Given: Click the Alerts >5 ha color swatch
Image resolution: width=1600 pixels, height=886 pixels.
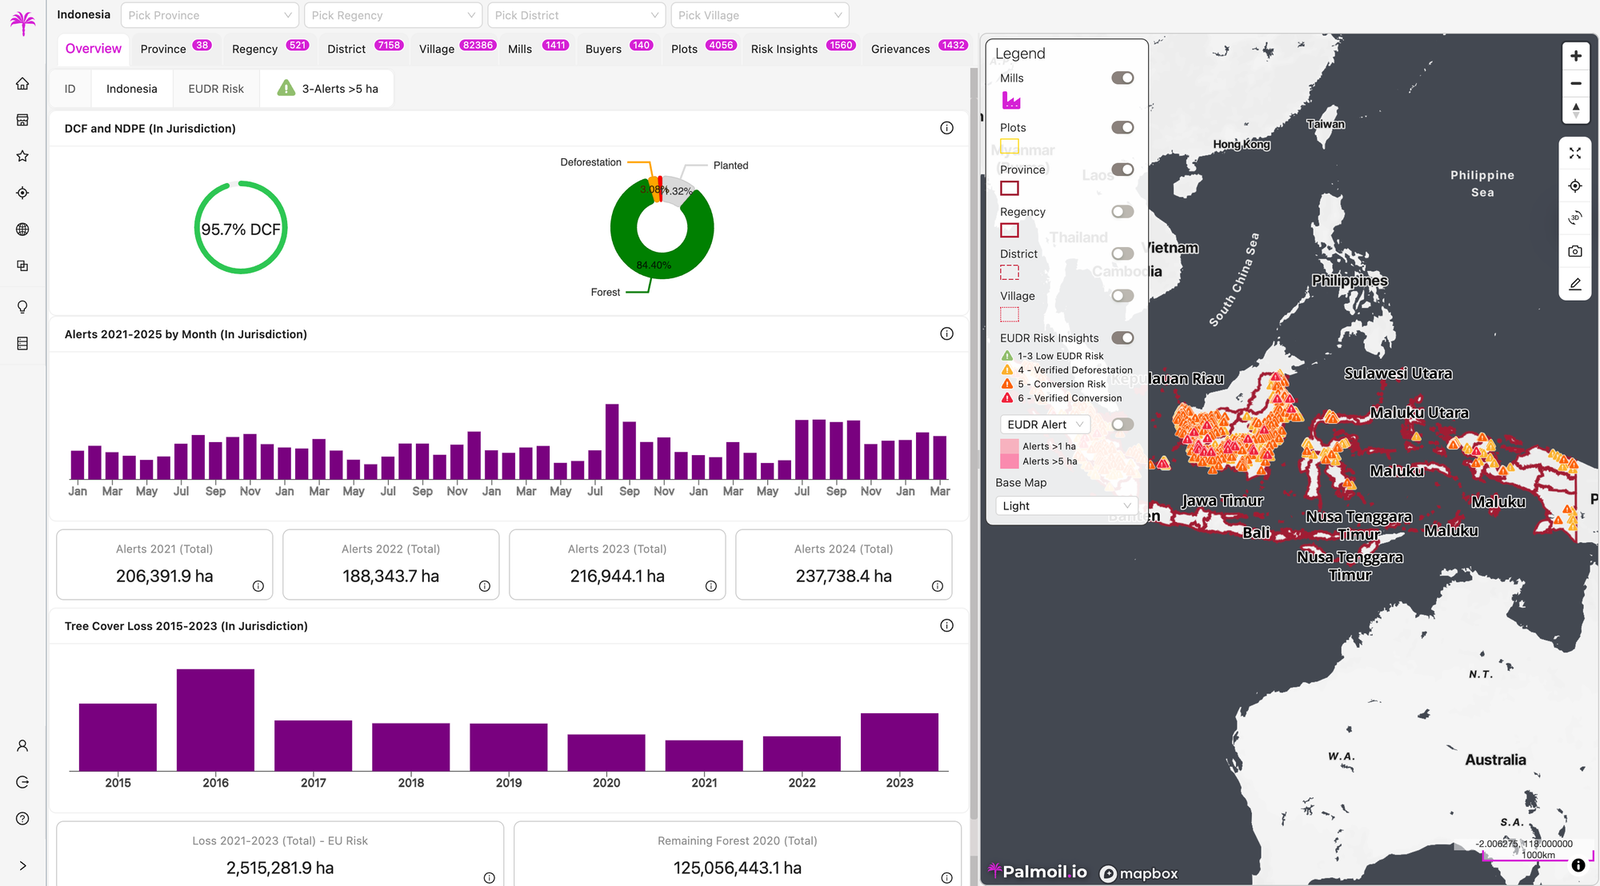Looking at the screenshot, I should coord(1009,461).
